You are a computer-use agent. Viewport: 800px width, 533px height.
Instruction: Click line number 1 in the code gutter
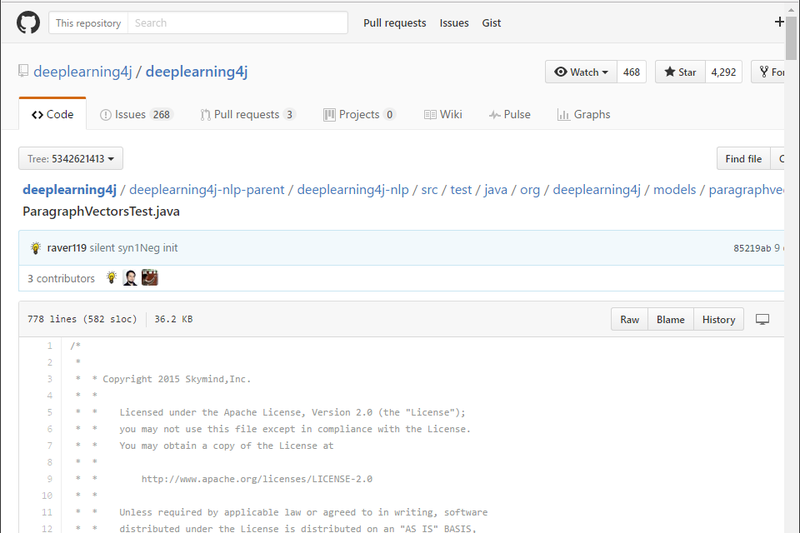(x=49, y=346)
